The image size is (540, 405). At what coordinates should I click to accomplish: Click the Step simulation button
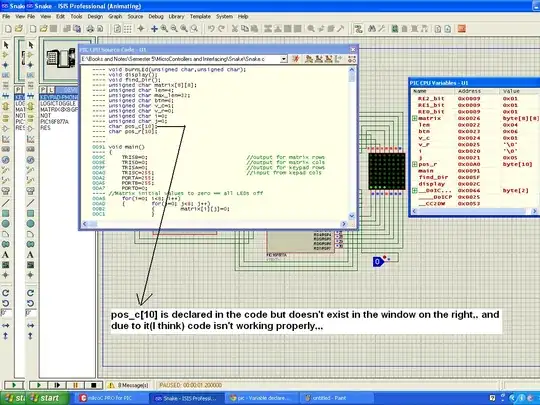[57, 385]
